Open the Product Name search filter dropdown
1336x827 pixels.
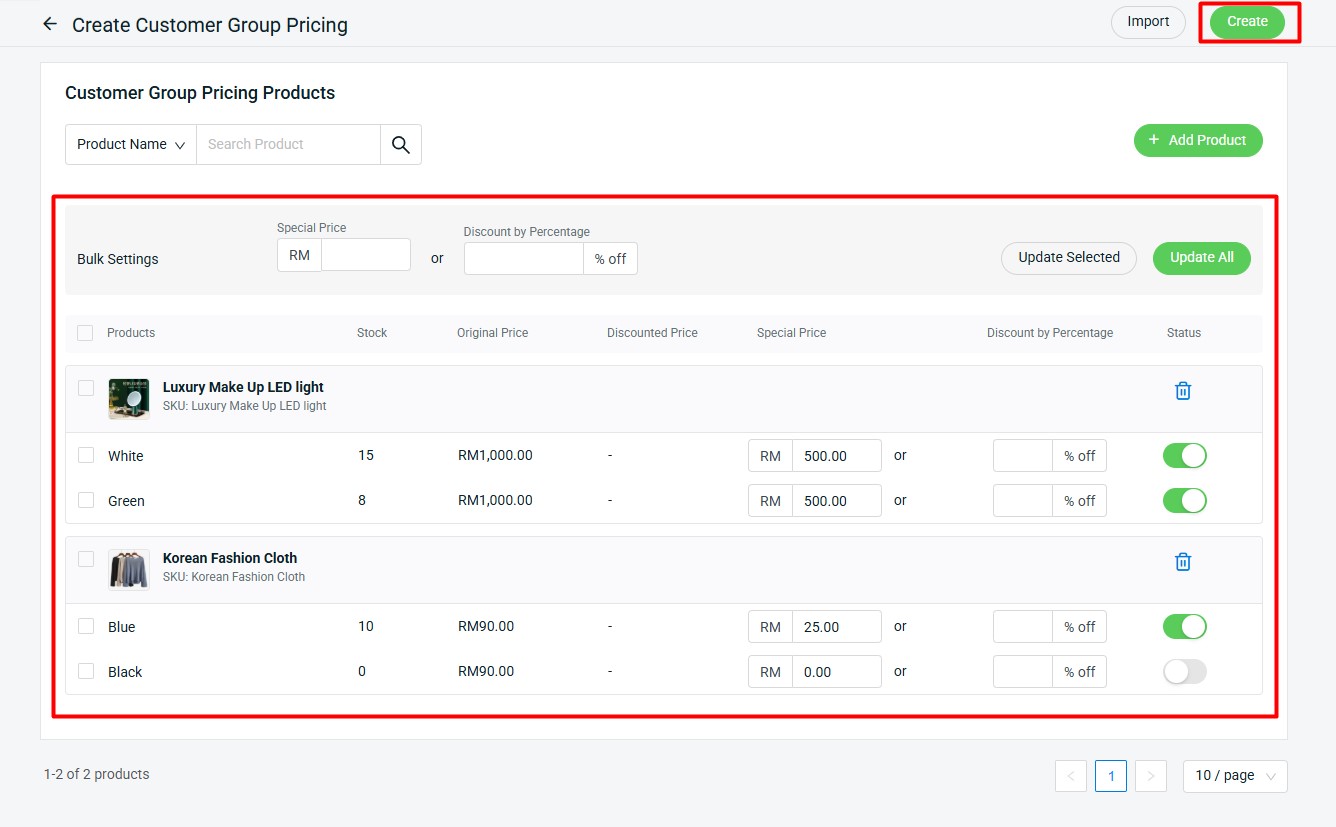[x=130, y=144]
